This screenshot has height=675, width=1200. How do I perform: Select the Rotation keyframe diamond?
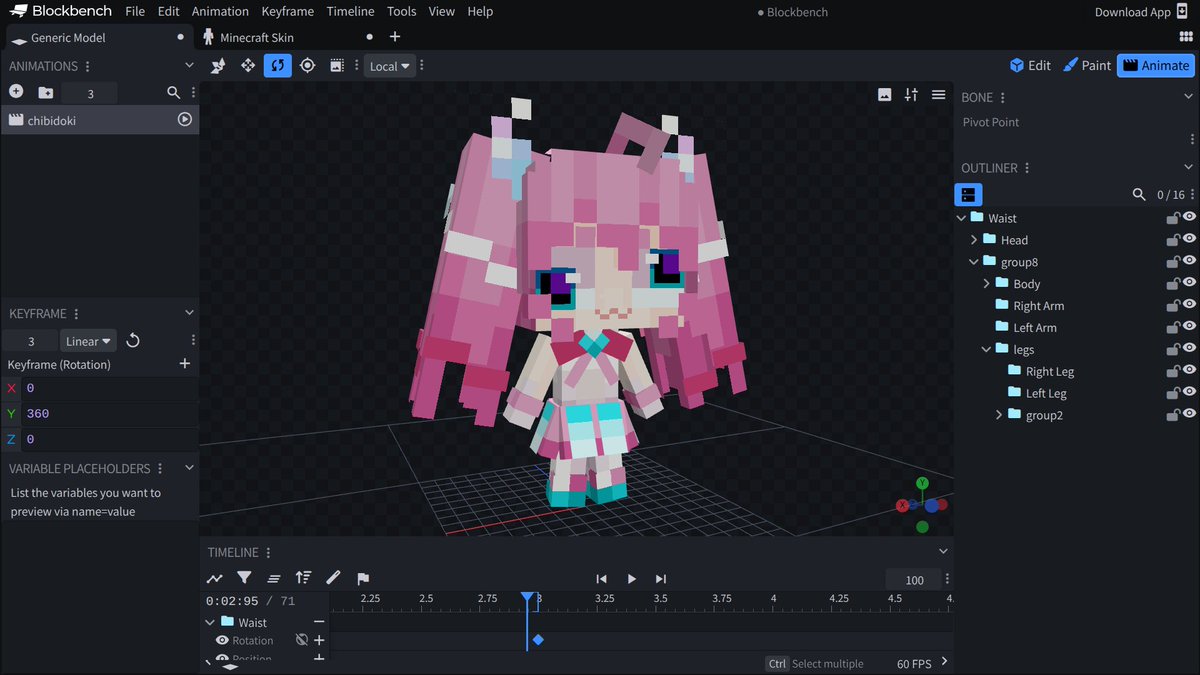538,640
